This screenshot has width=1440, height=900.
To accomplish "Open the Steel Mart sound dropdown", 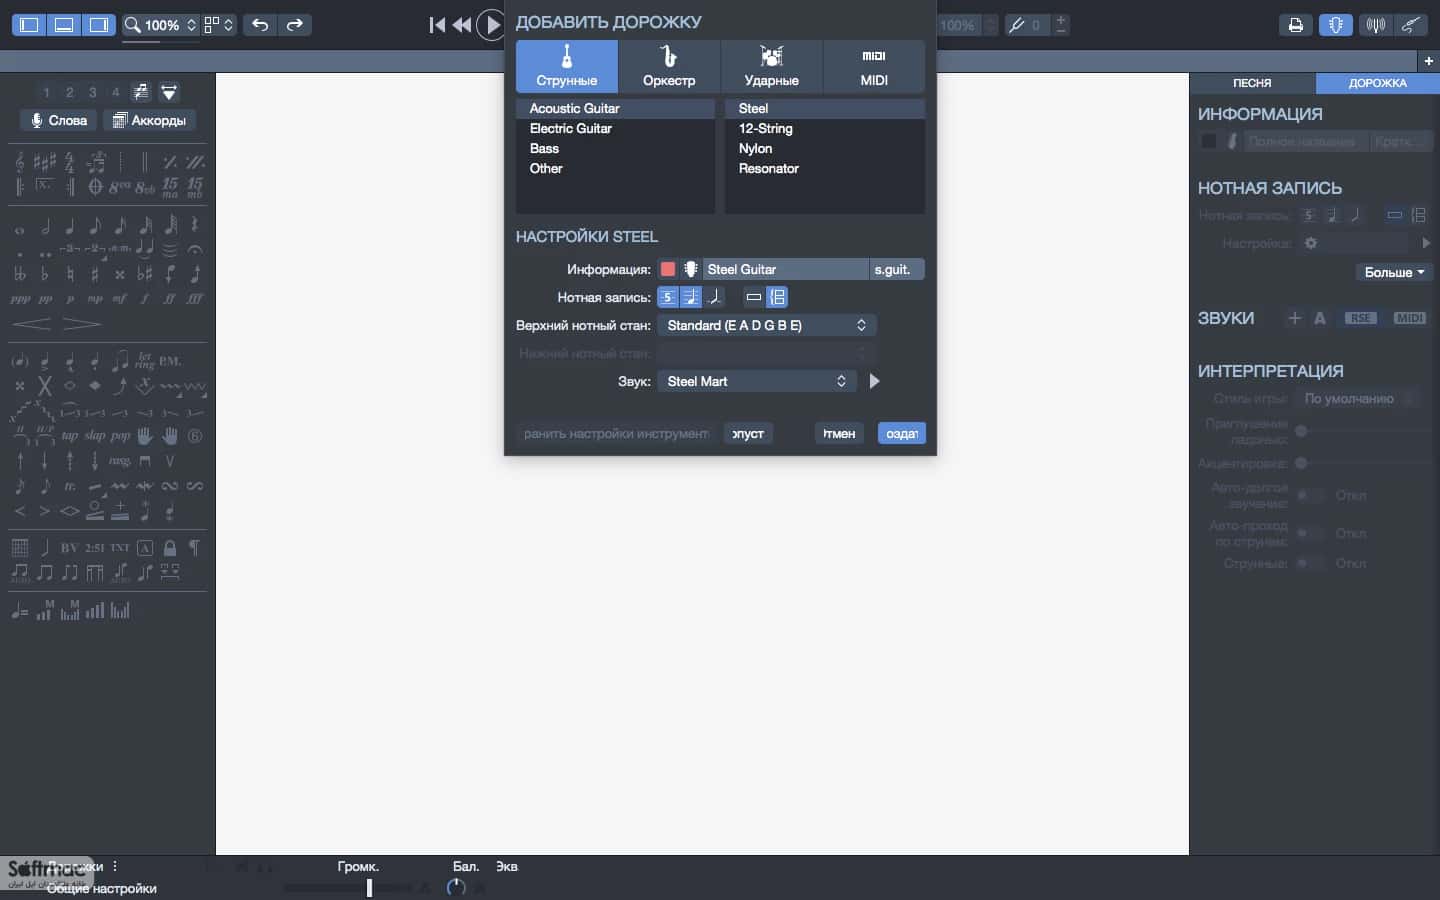I will (x=757, y=381).
